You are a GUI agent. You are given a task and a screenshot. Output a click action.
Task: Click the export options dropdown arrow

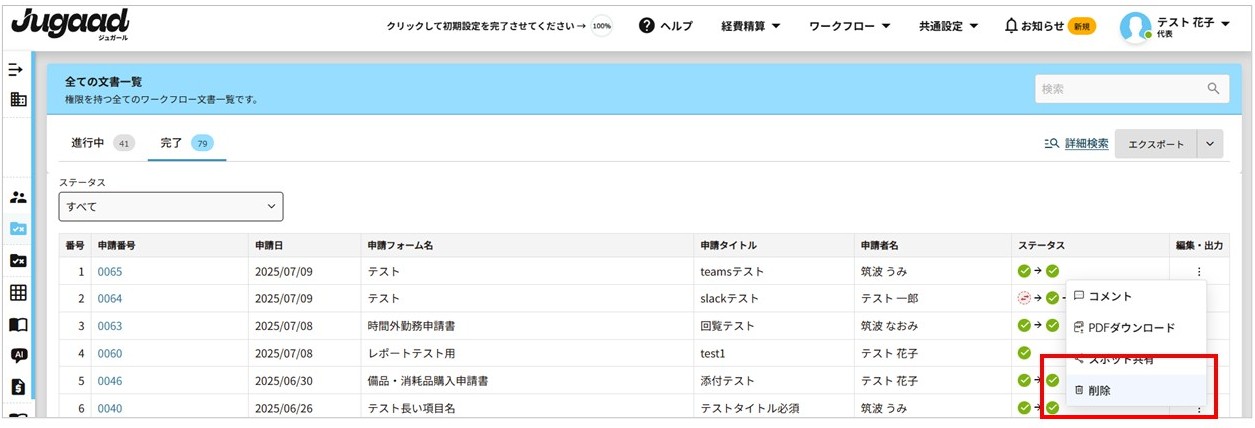pos(1209,144)
